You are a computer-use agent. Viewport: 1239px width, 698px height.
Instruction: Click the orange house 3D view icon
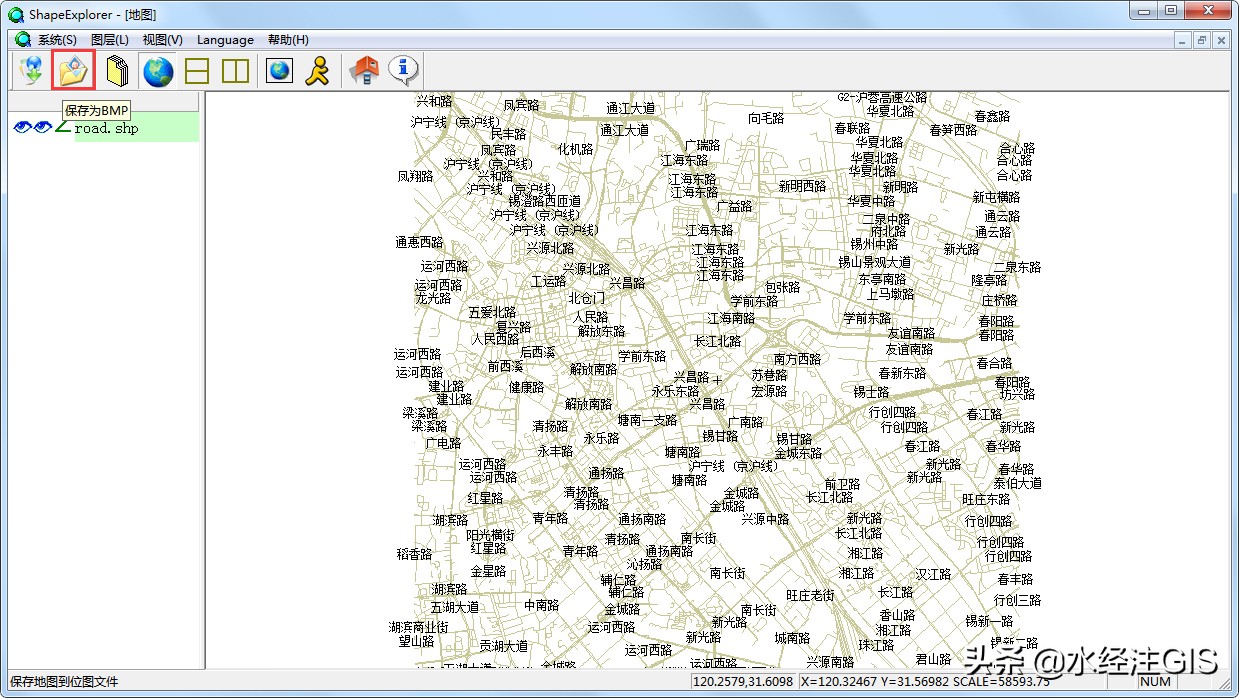pyautogui.click(x=362, y=70)
